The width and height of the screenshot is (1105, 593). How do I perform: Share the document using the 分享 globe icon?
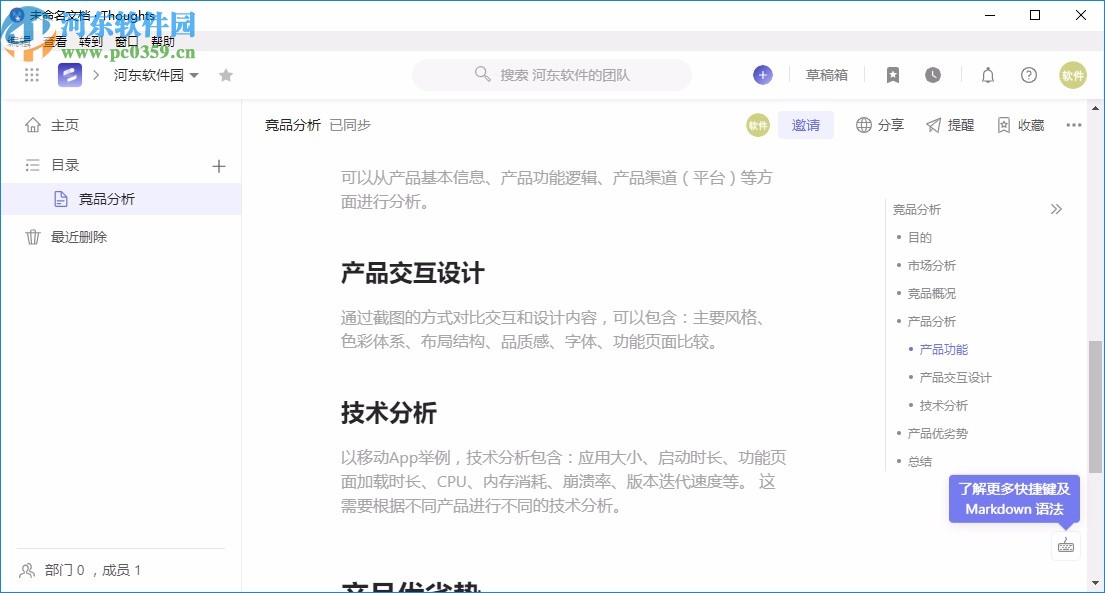[880, 124]
